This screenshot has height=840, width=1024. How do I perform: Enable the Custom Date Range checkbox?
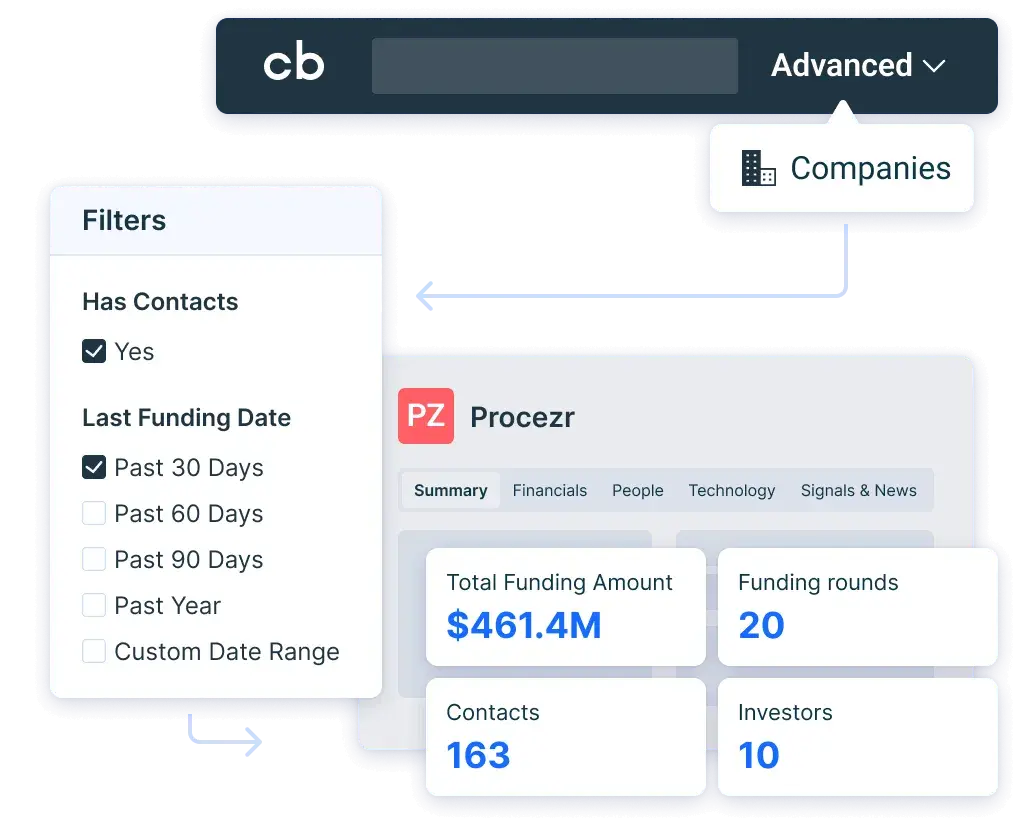pyautogui.click(x=94, y=652)
